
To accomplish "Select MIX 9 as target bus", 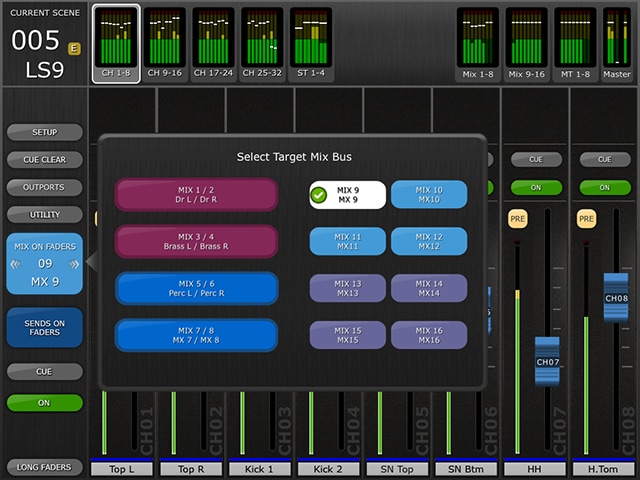I will [x=346, y=195].
